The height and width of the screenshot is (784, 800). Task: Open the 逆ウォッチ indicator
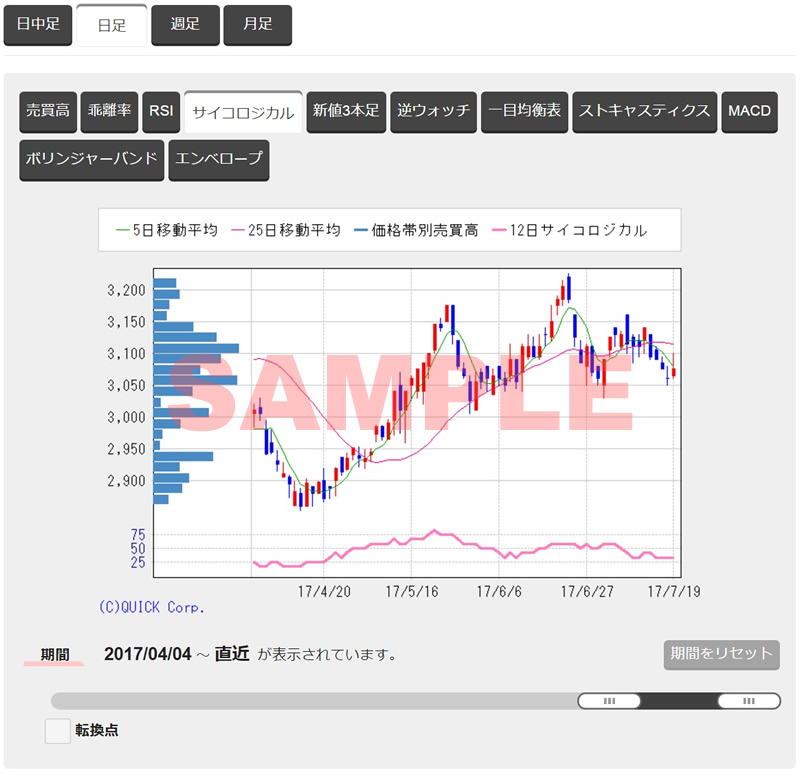(434, 112)
